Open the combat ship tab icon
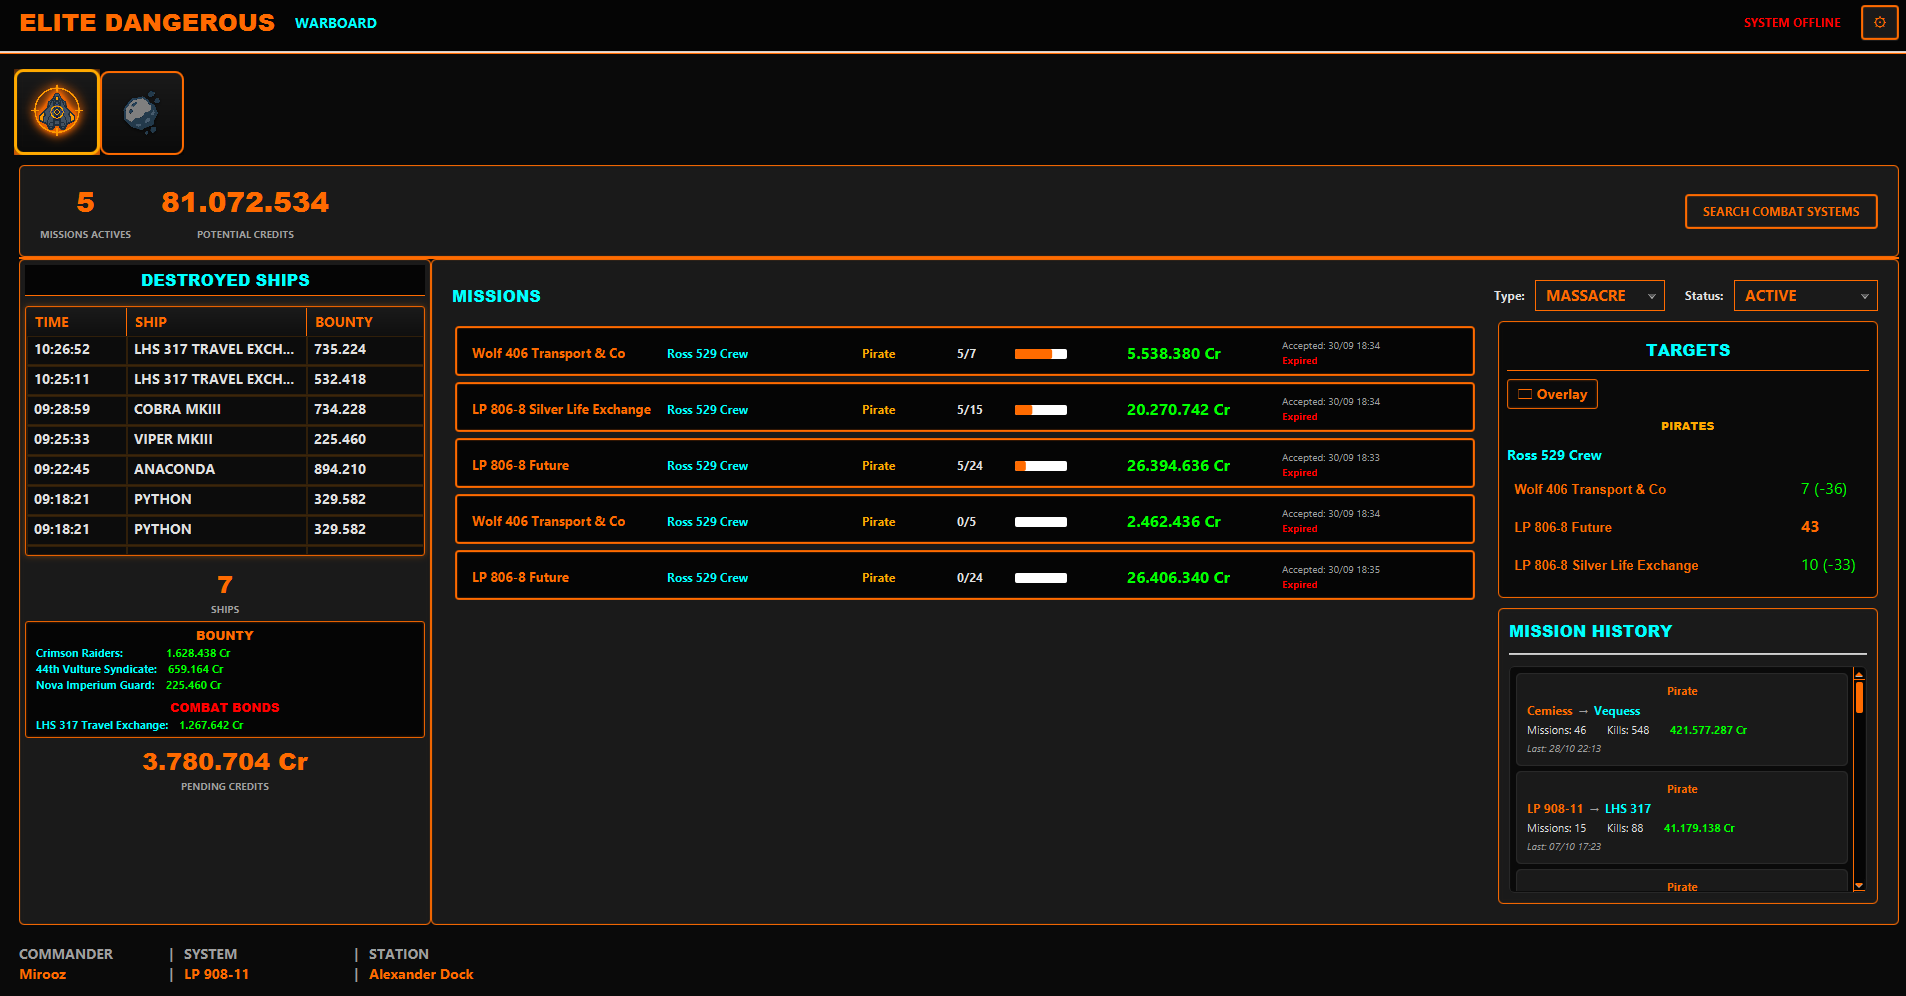 tap(57, 112)
